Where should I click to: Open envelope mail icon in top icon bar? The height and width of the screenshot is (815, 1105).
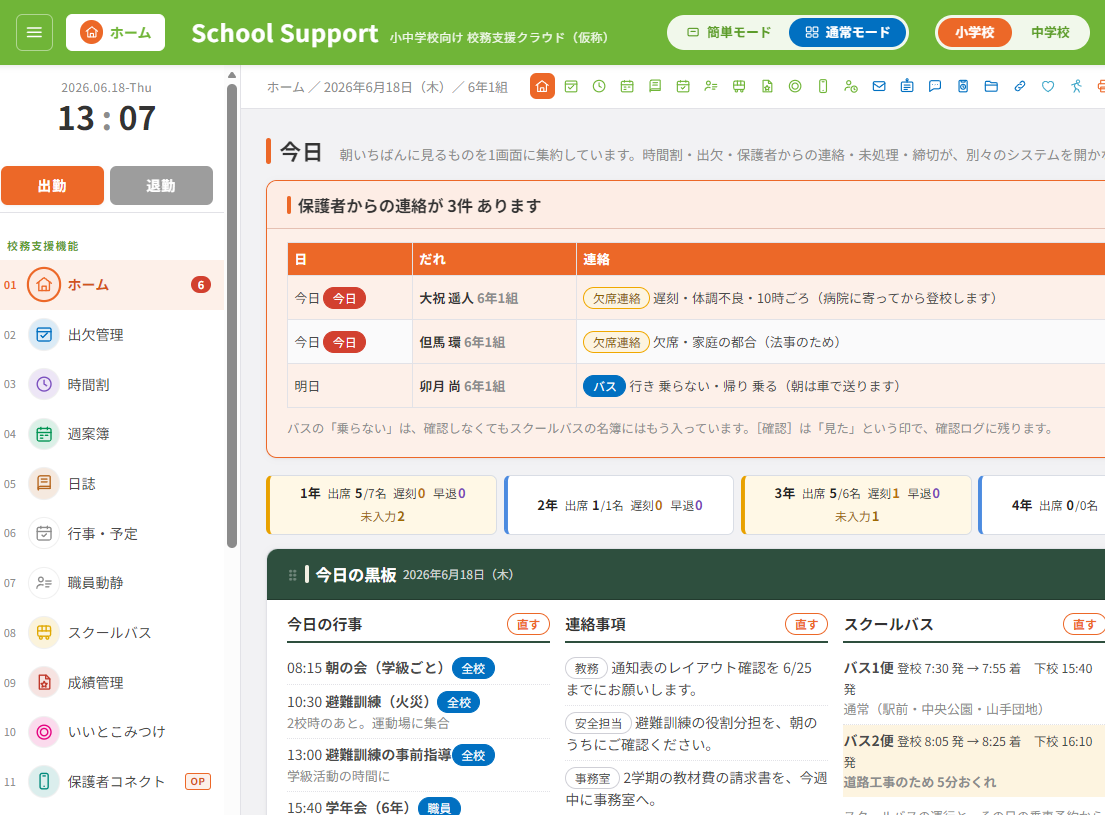click(x=879, y=86)
